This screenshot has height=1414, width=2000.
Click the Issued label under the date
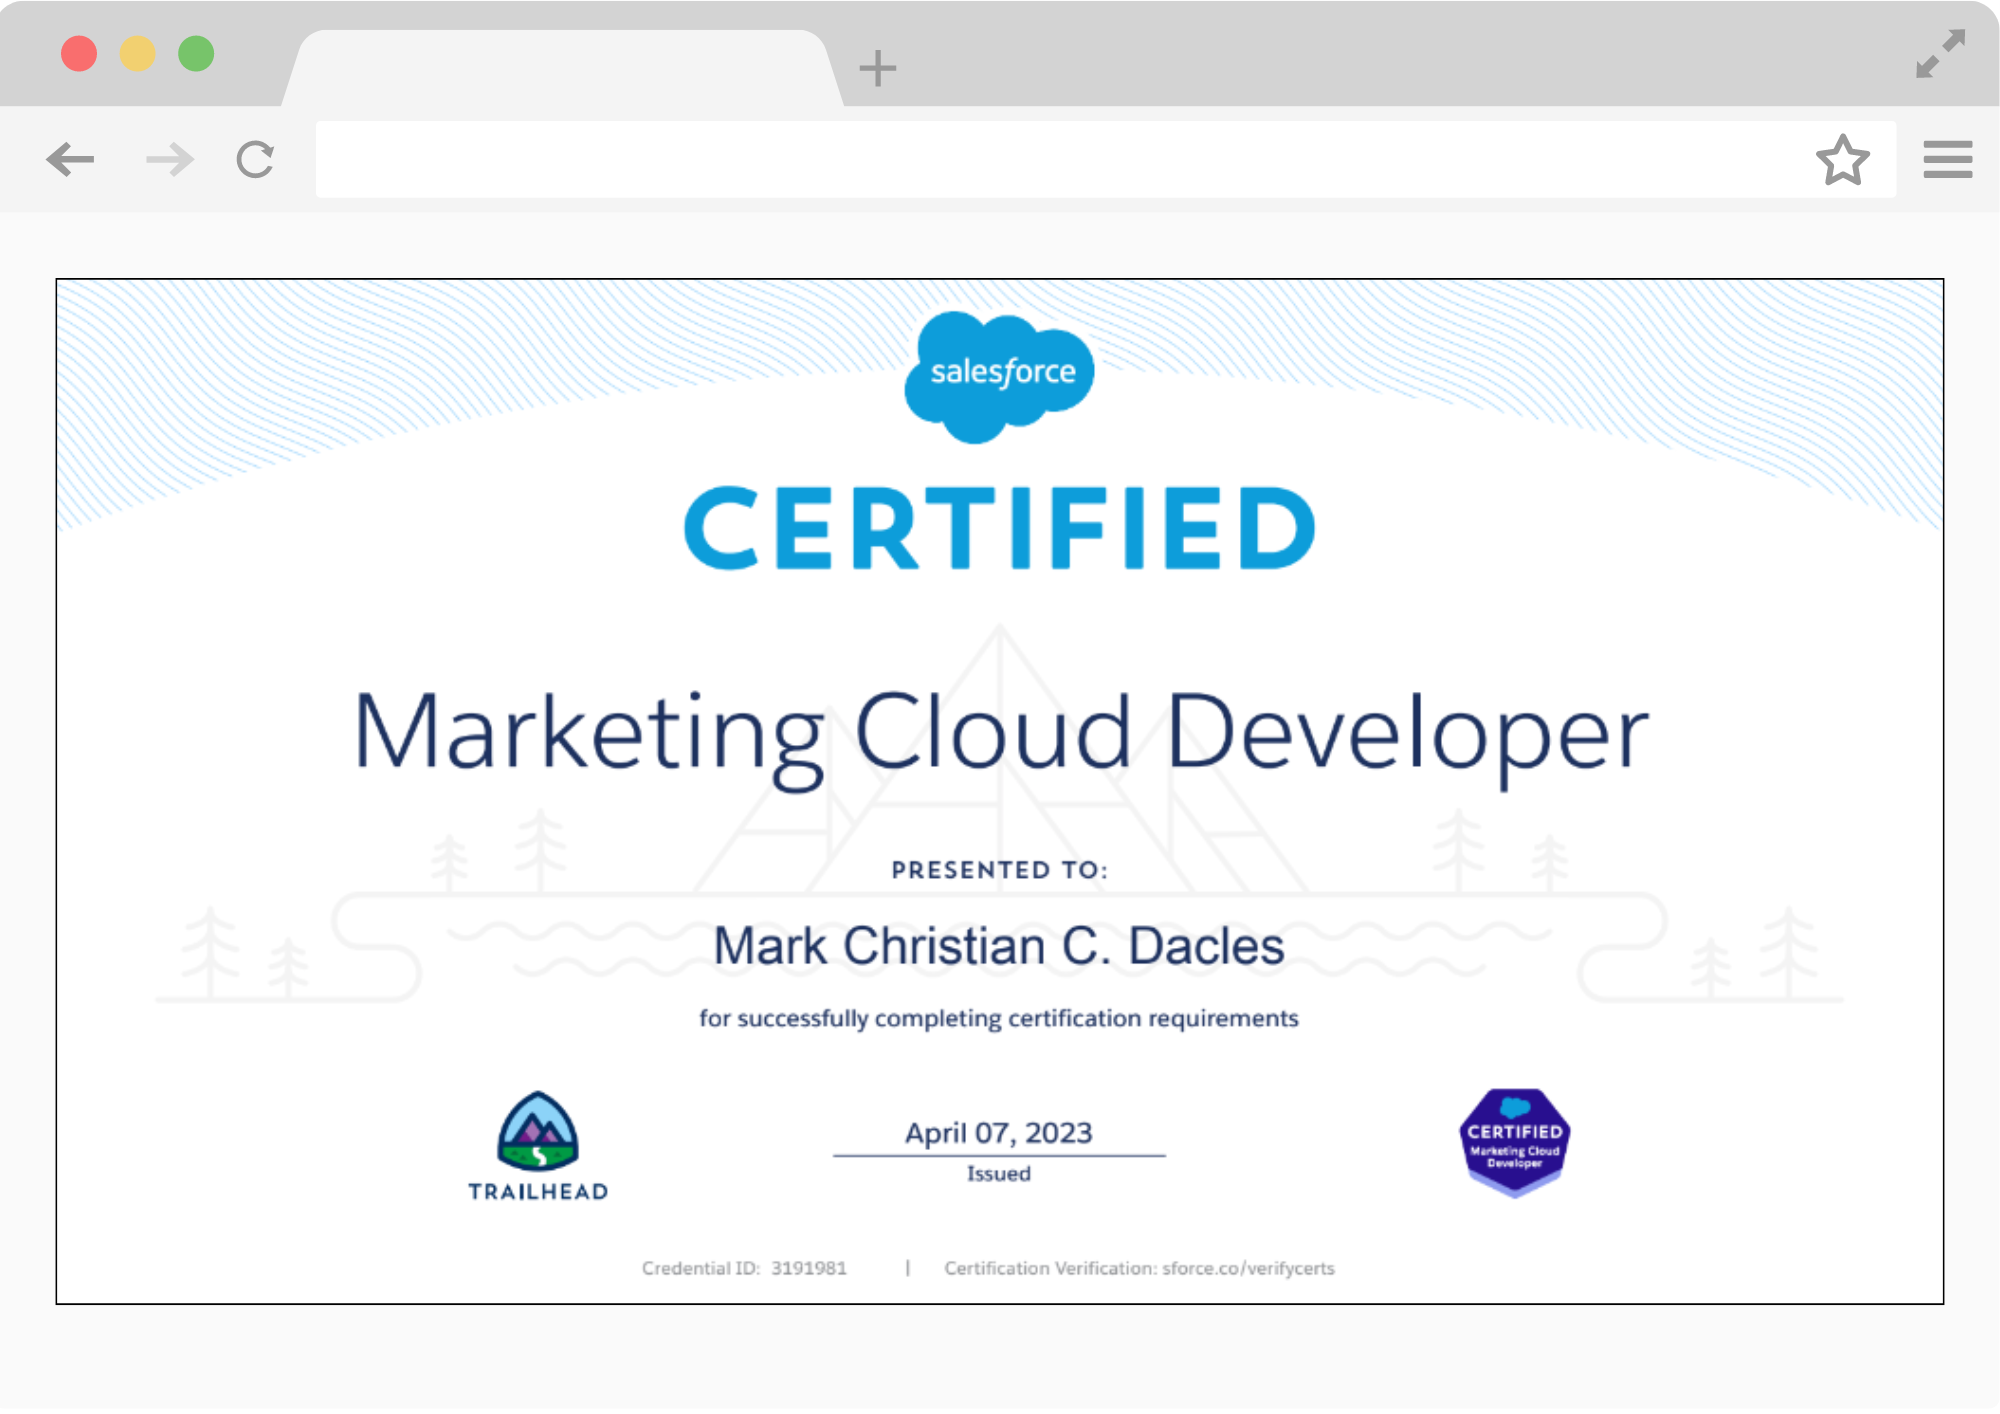[999, 1174]
